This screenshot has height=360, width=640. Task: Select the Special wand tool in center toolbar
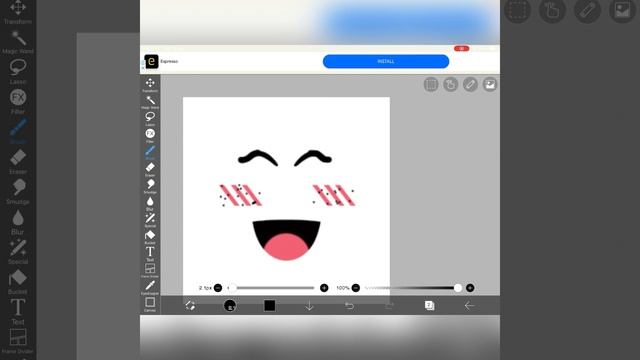click(x=150, y=220)
